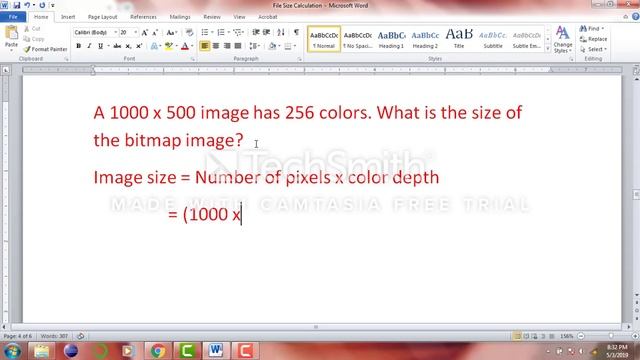This screenshot has height=360, width=640.
Task: Toggle Print Layout view in status bar
Action: pyautogui.click(x=518, y=336)
